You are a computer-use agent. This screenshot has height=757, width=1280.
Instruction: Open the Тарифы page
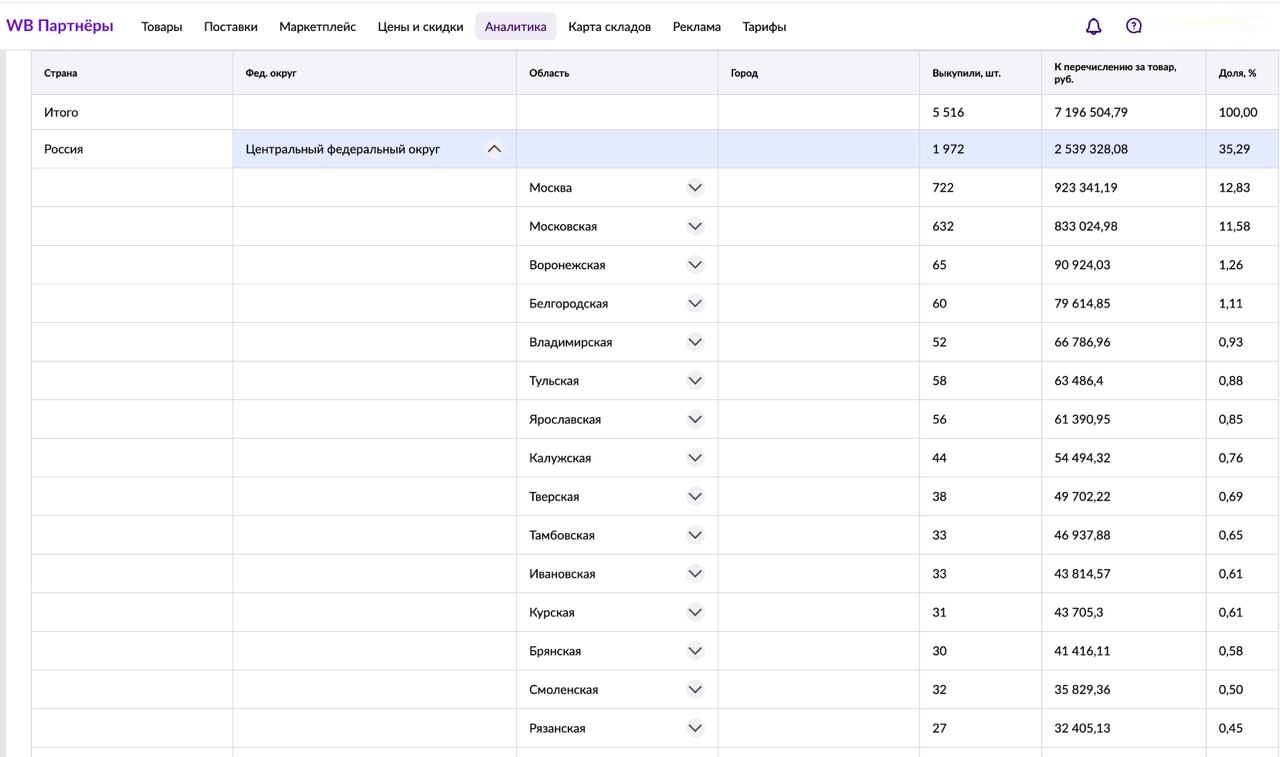click(x=764, y=27)
